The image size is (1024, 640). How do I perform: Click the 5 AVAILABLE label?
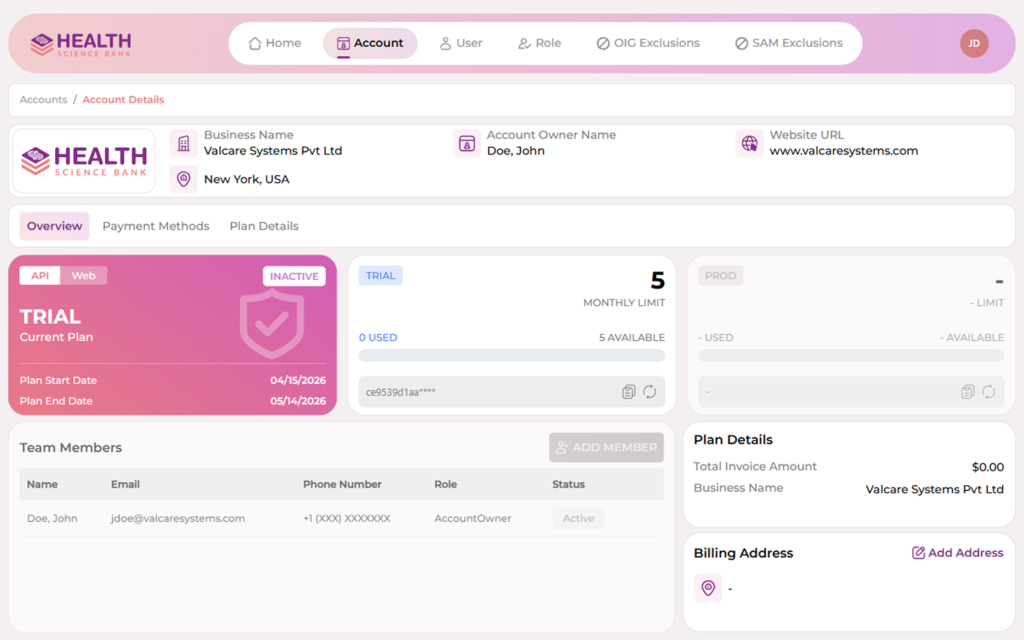[x=632, y=338]
